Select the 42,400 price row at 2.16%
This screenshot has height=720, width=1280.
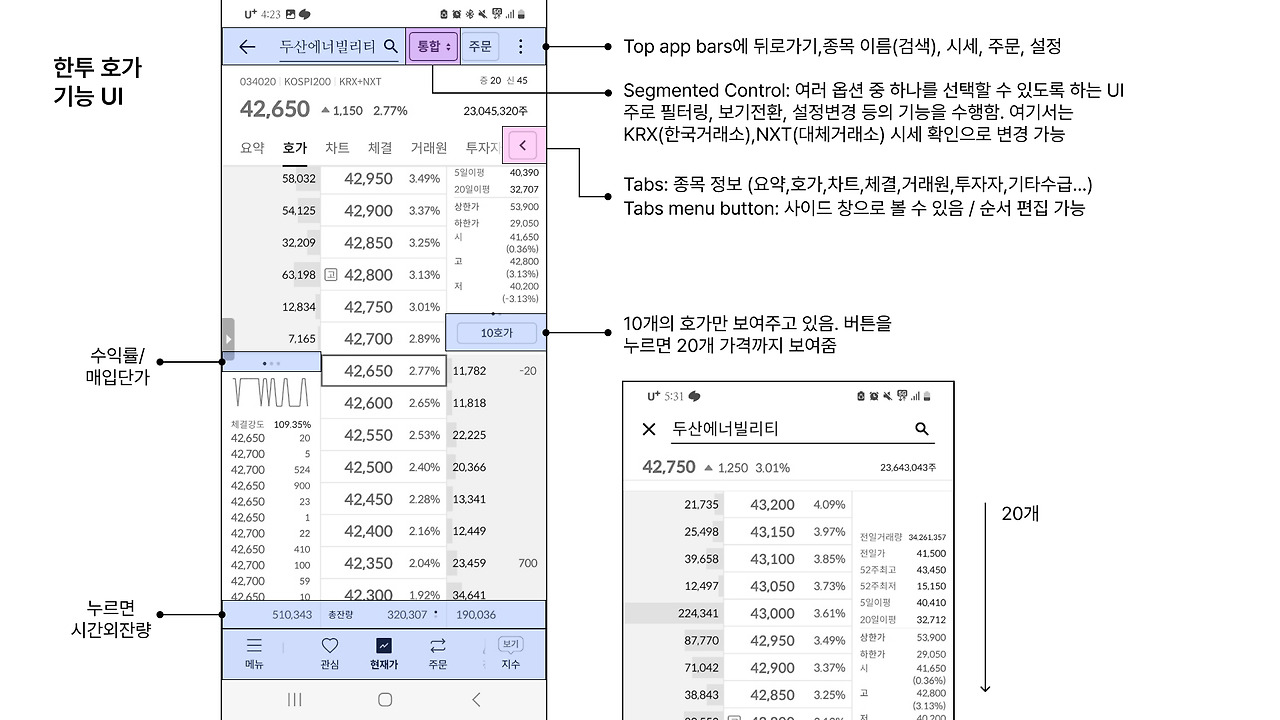point(383,531)
